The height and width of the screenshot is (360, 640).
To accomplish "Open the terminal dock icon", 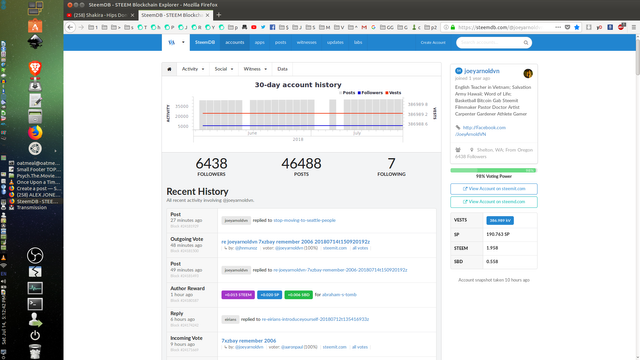I will (35, 304).
